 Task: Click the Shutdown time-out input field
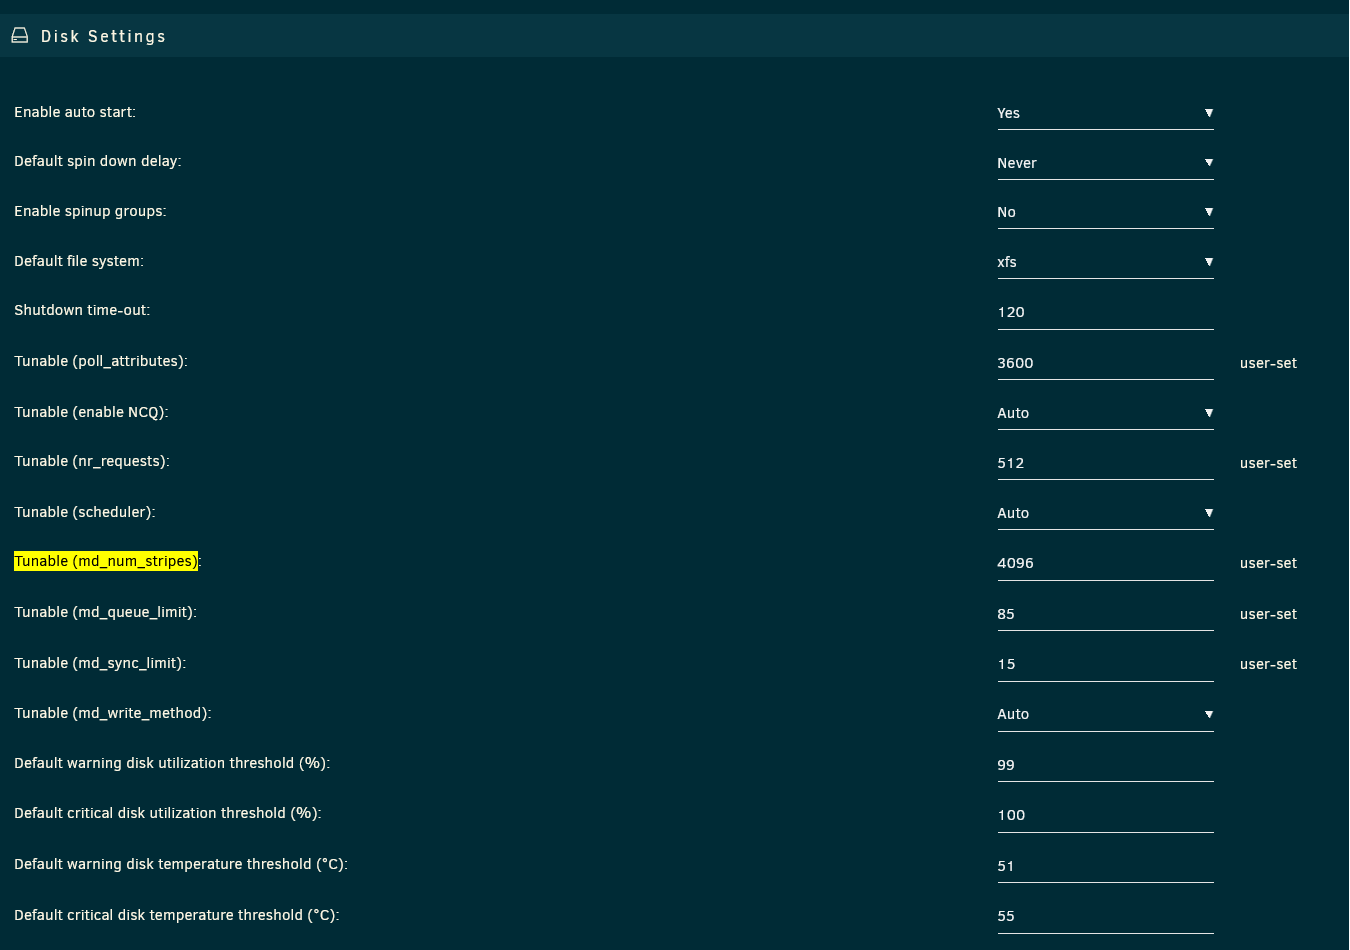click(x=1104, y=312)
